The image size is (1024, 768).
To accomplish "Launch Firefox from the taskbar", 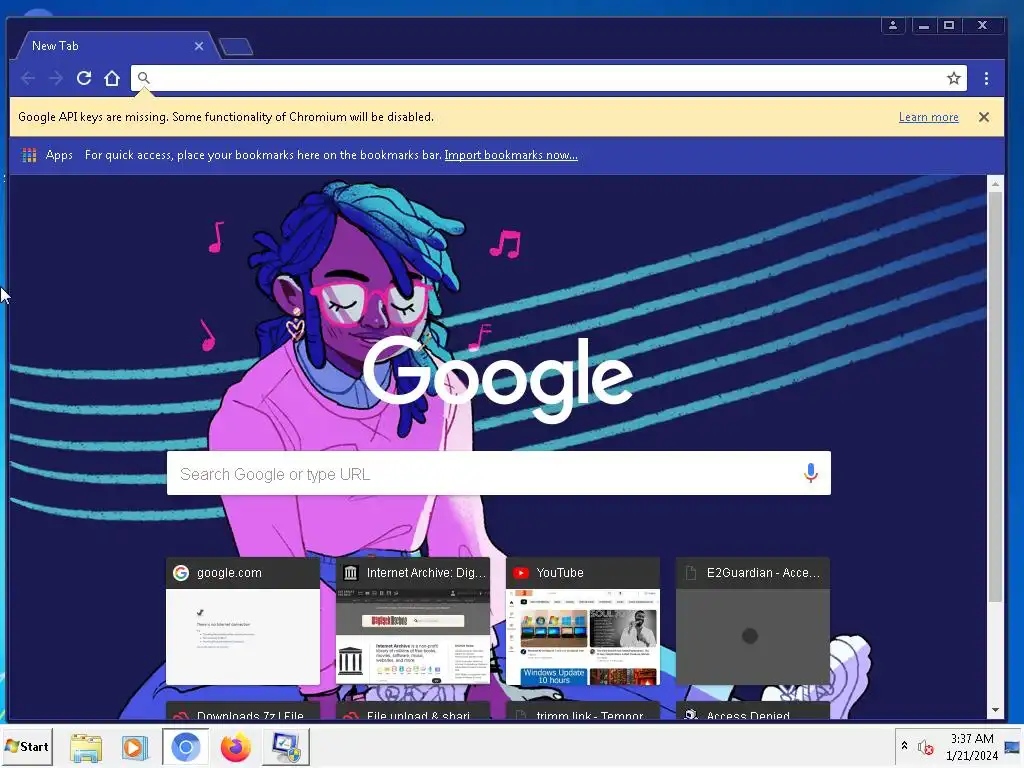I will 235,747.
